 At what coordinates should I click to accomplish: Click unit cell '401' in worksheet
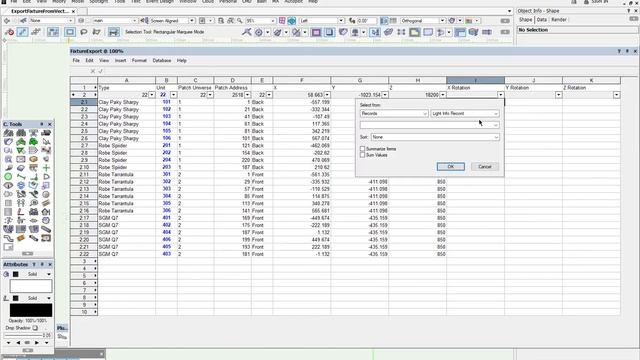pos(167,218)
